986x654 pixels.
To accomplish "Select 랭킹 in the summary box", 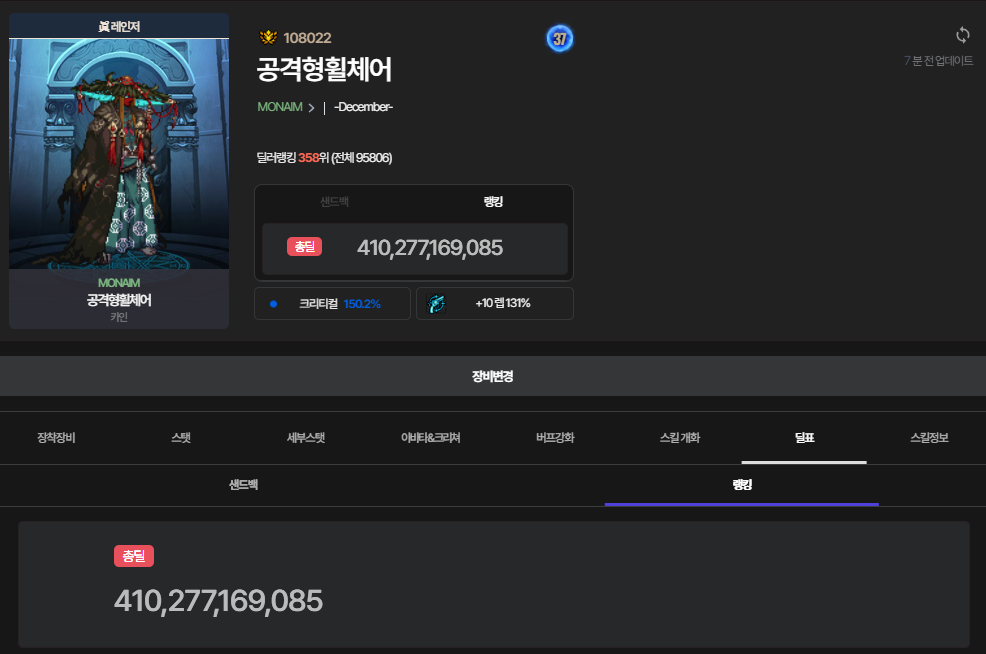I will (x=493, y=202).
